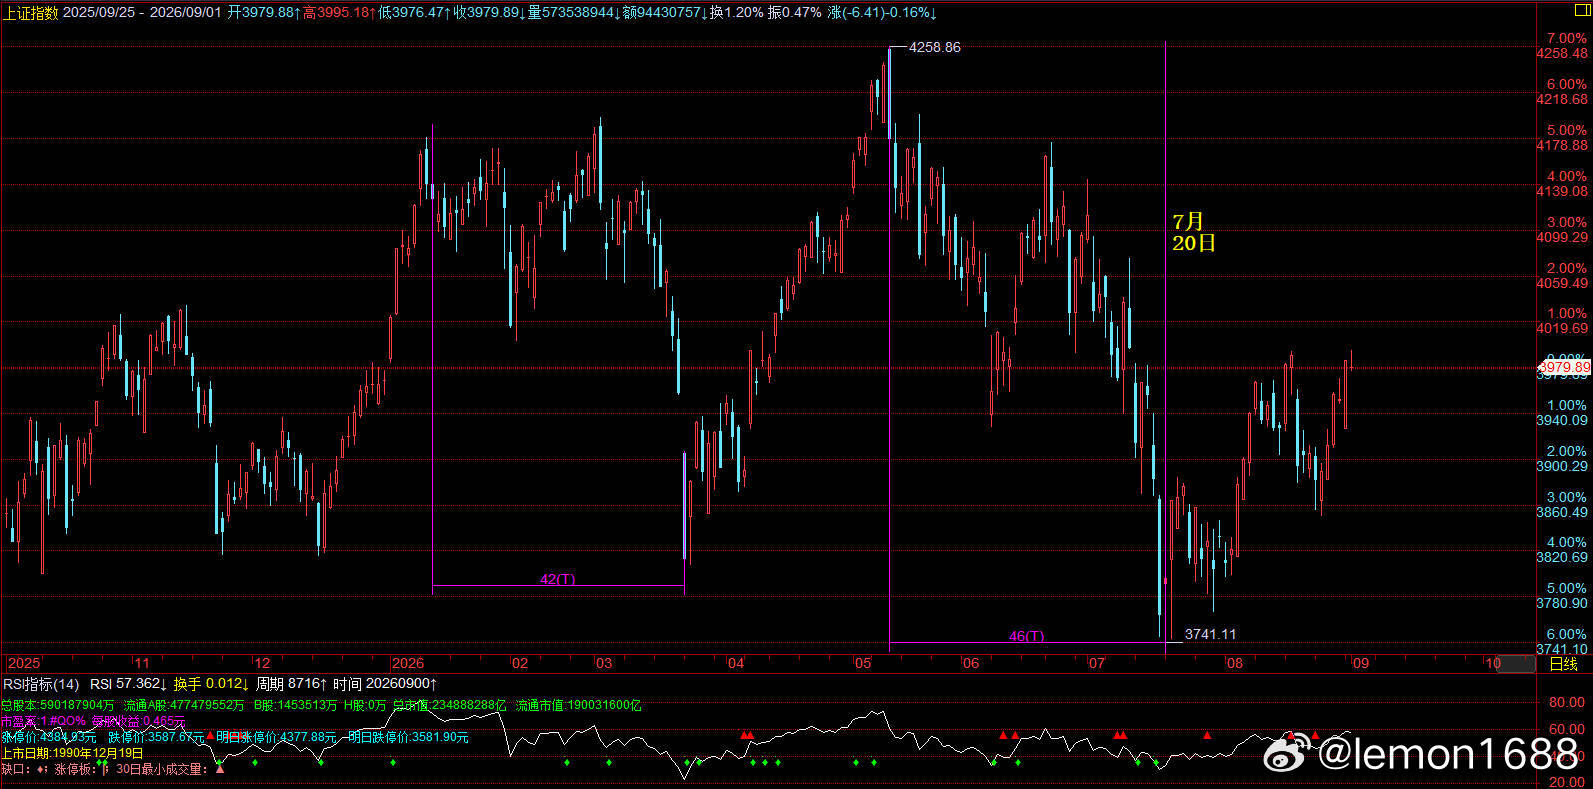Click the 上证指数 chart title
The width and height of the screenshot is (1593, 789).
[30, 12]
